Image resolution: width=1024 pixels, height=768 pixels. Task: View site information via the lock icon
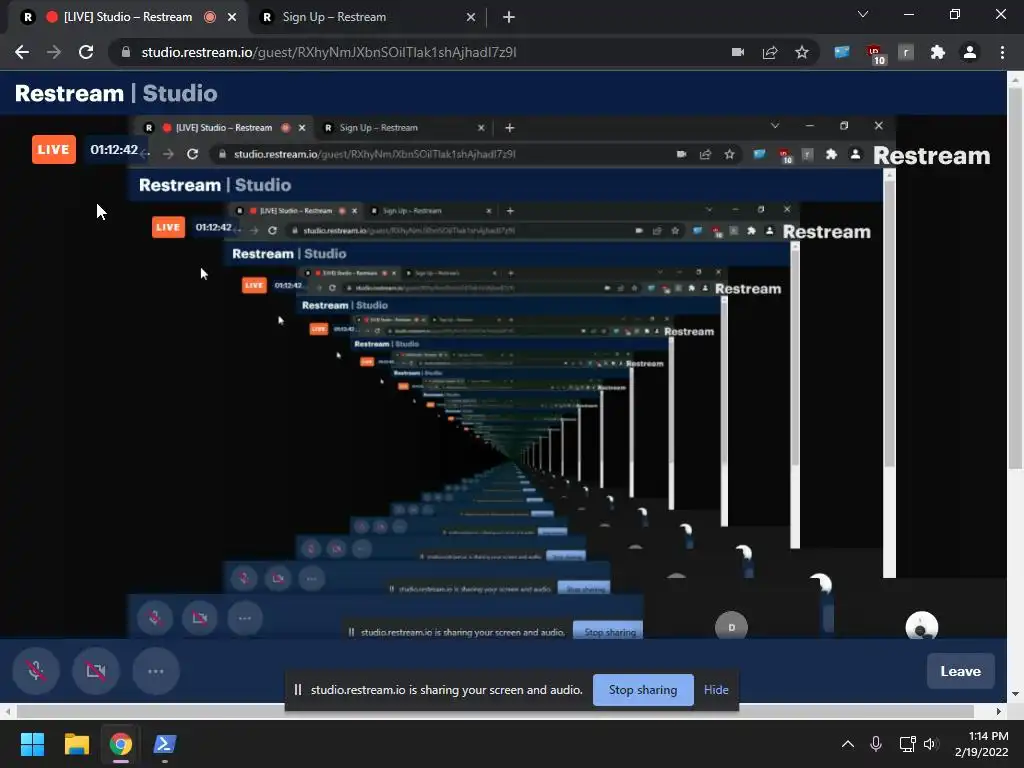[126, 52]
